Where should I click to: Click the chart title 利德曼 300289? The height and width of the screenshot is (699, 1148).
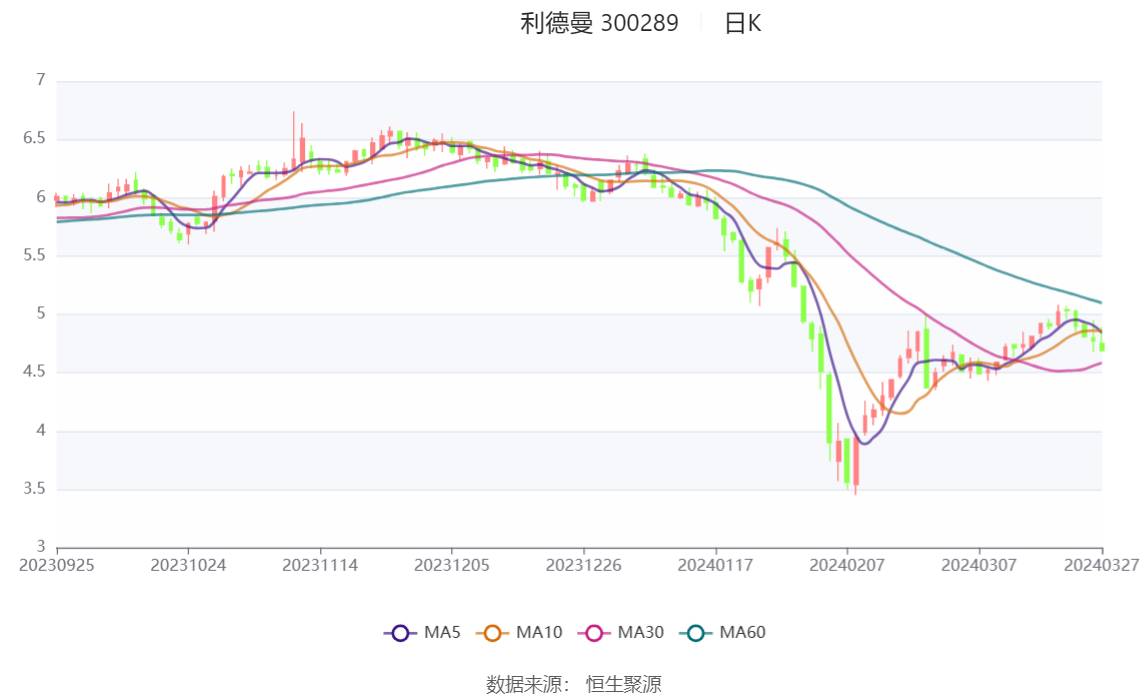599,23
